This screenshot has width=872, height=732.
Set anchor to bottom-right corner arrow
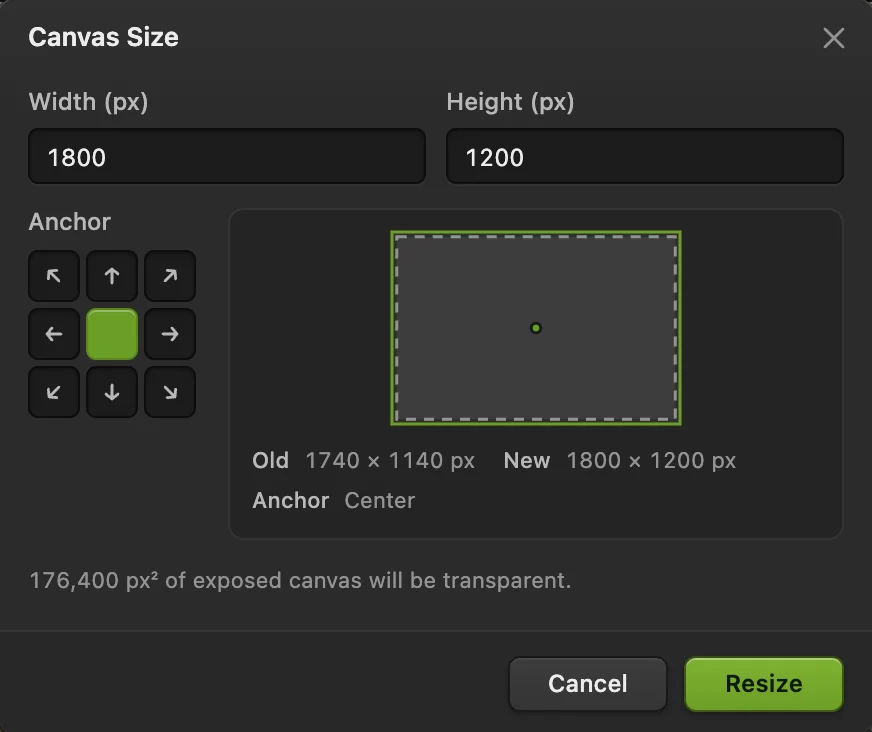170,392
